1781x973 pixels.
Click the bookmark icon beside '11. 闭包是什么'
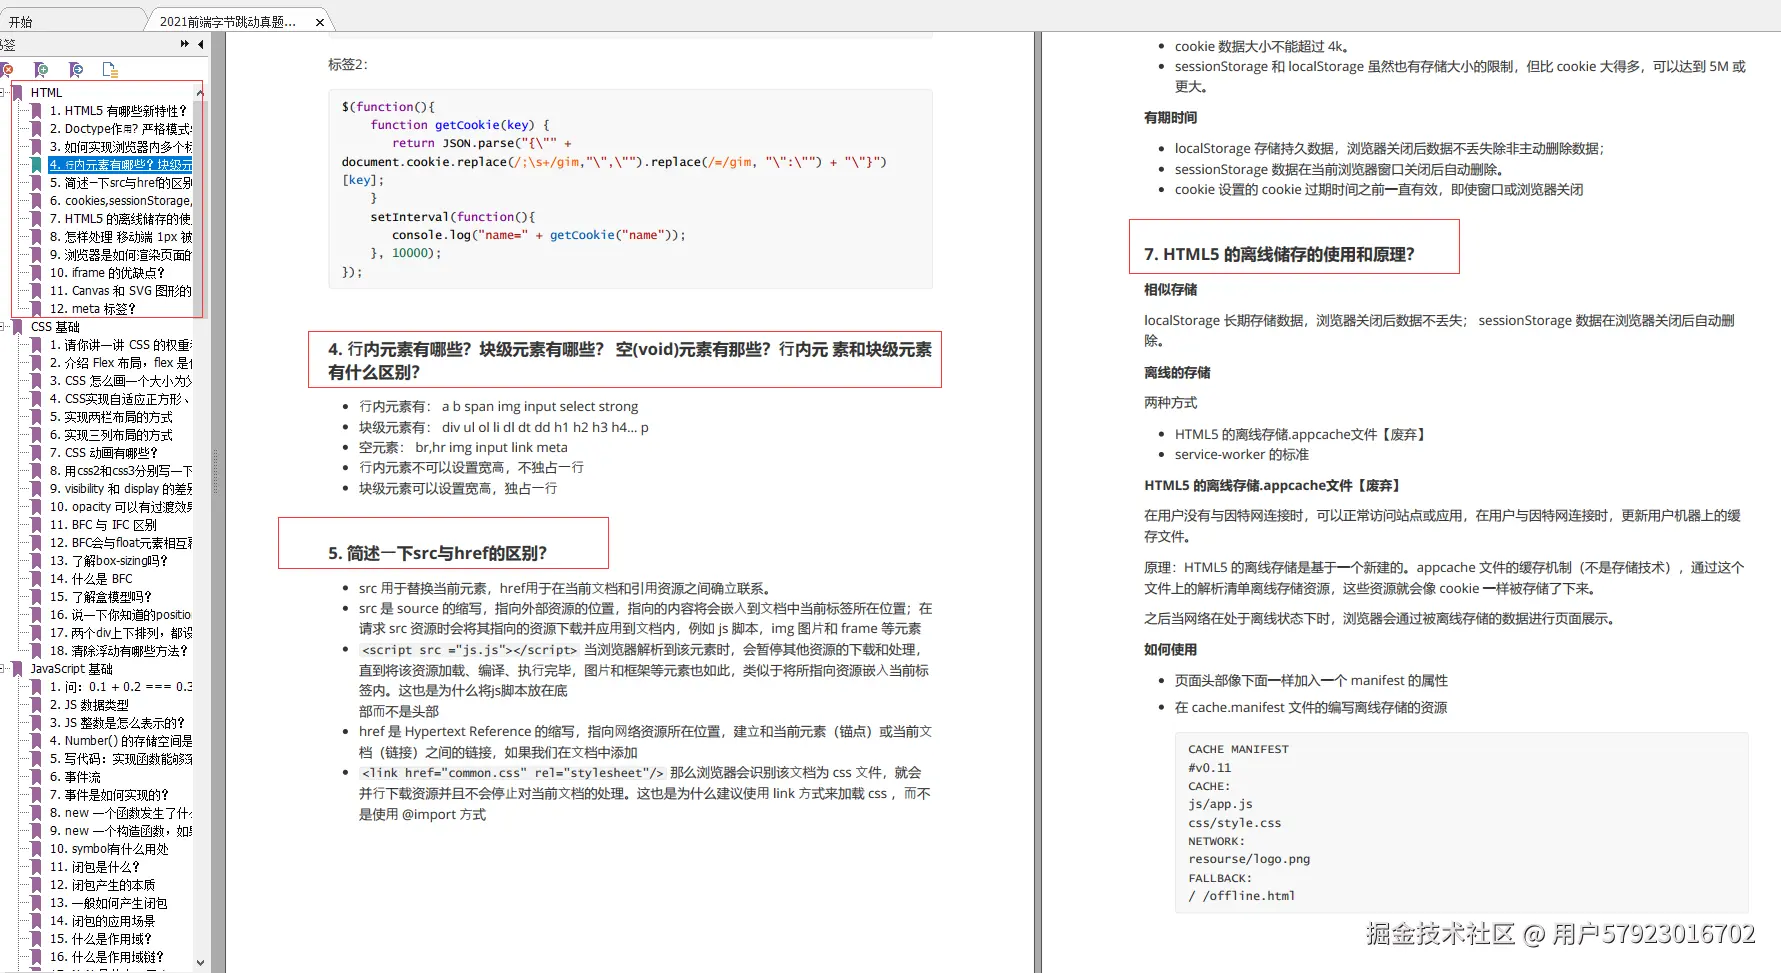(x=37, y=867)
